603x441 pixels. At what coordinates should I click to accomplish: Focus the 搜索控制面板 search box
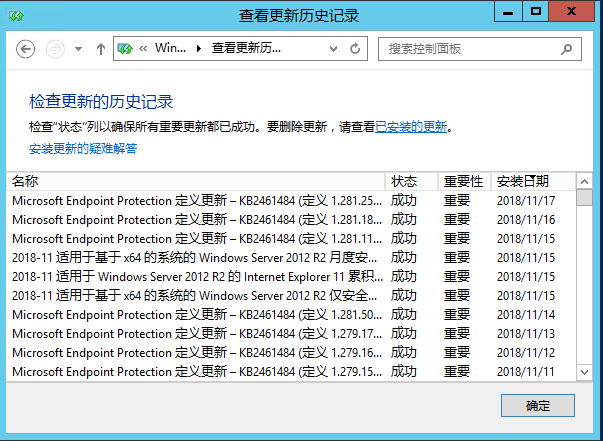tap(480, 49)
